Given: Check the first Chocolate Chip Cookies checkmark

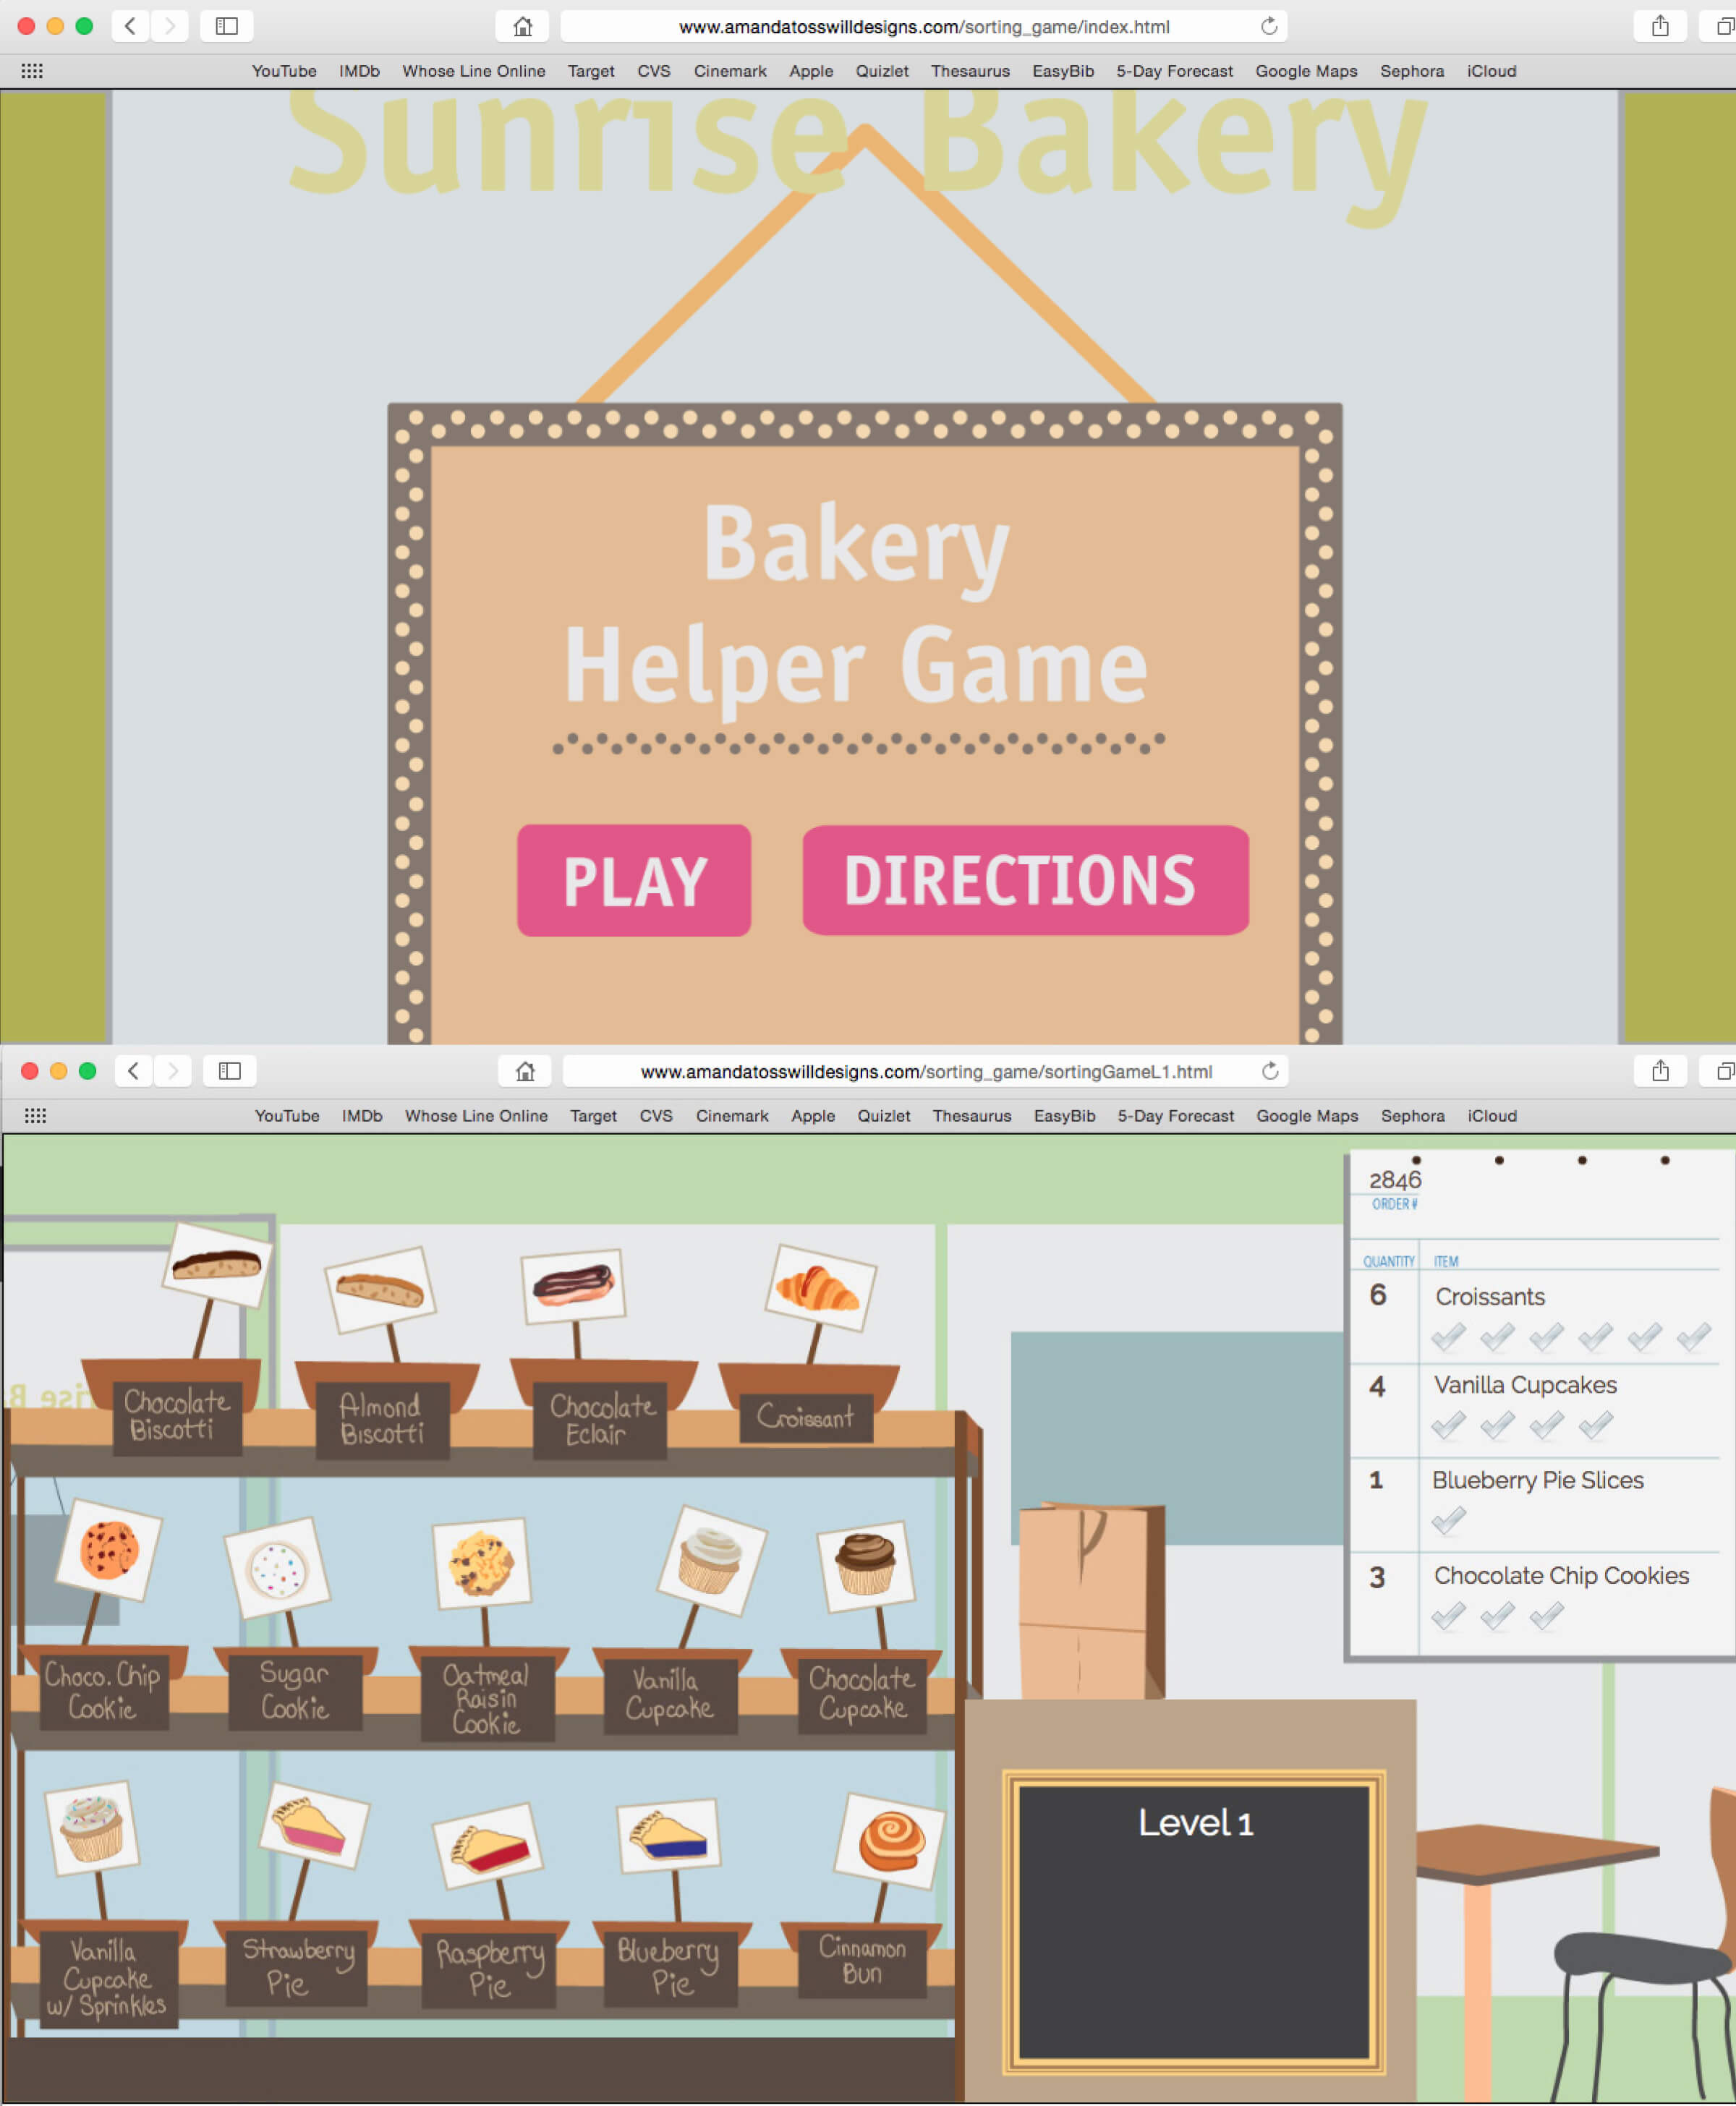Looking at the screenshot, I should (x=1448, y=1615).
